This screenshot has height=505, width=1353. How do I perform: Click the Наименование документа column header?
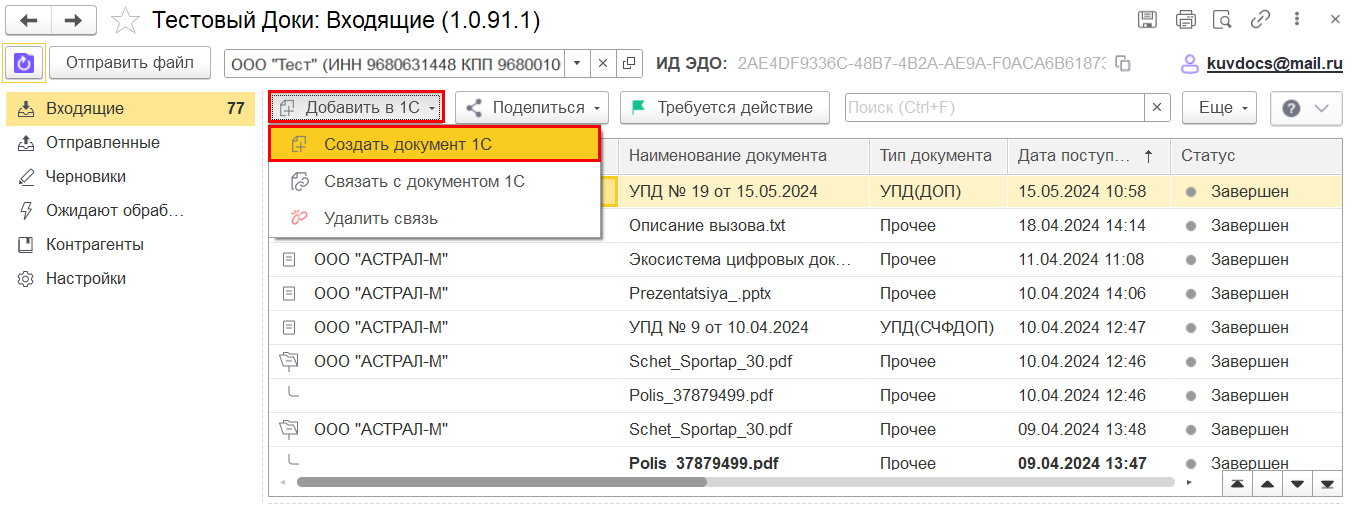(x=745, y=156)
